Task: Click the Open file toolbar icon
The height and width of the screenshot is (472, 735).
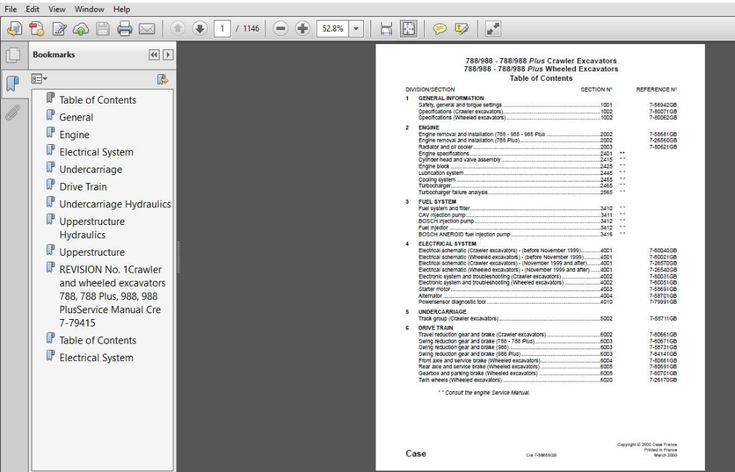Action: click(x=15, y=29)
